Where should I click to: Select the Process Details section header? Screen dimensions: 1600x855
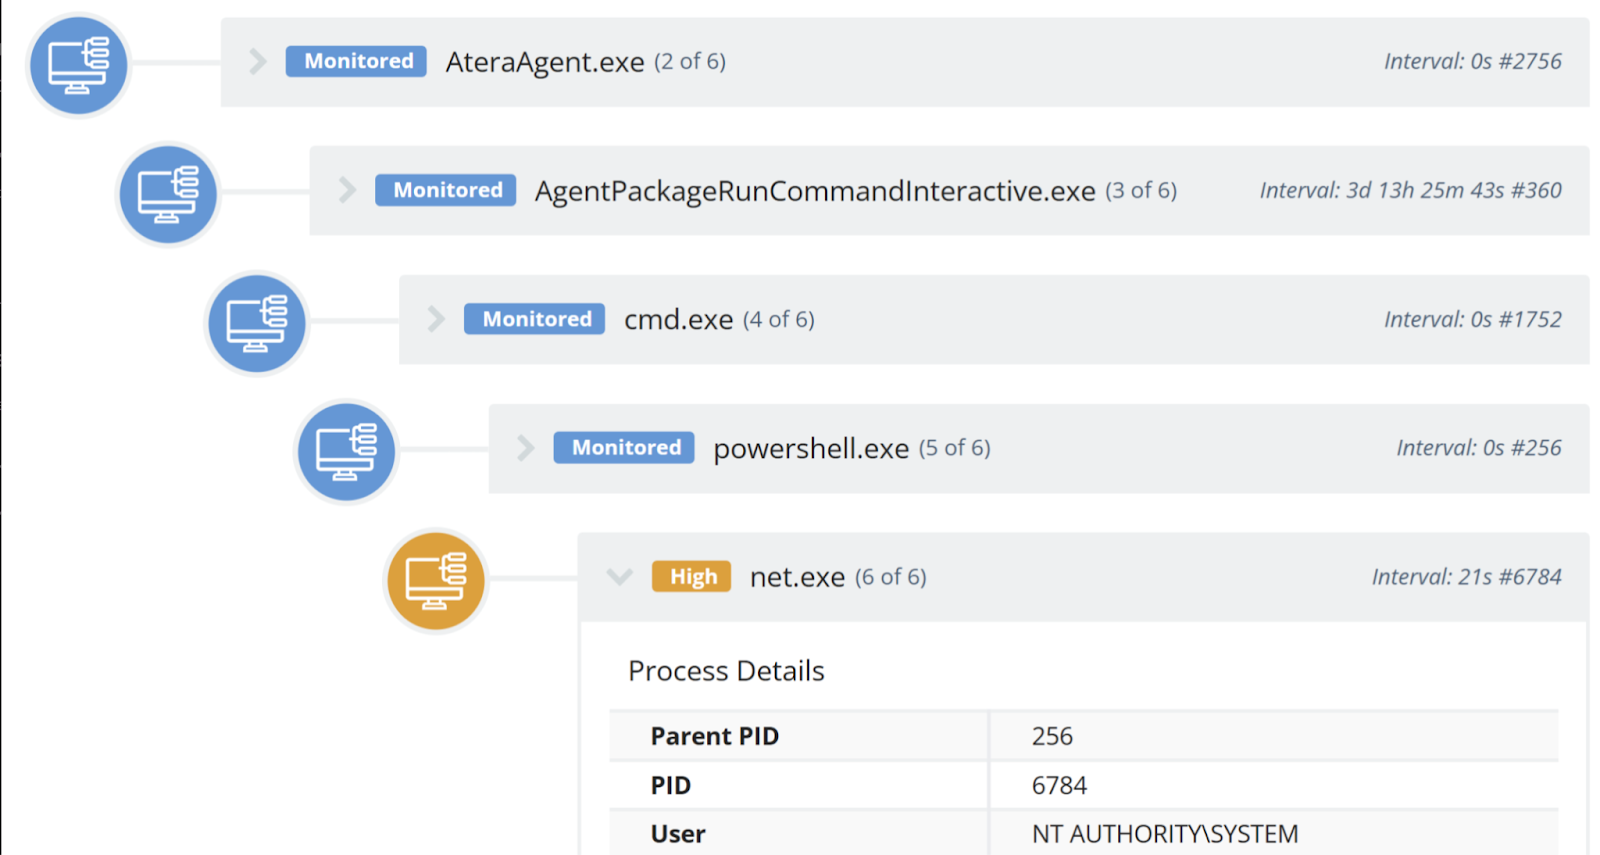[726, 670]
